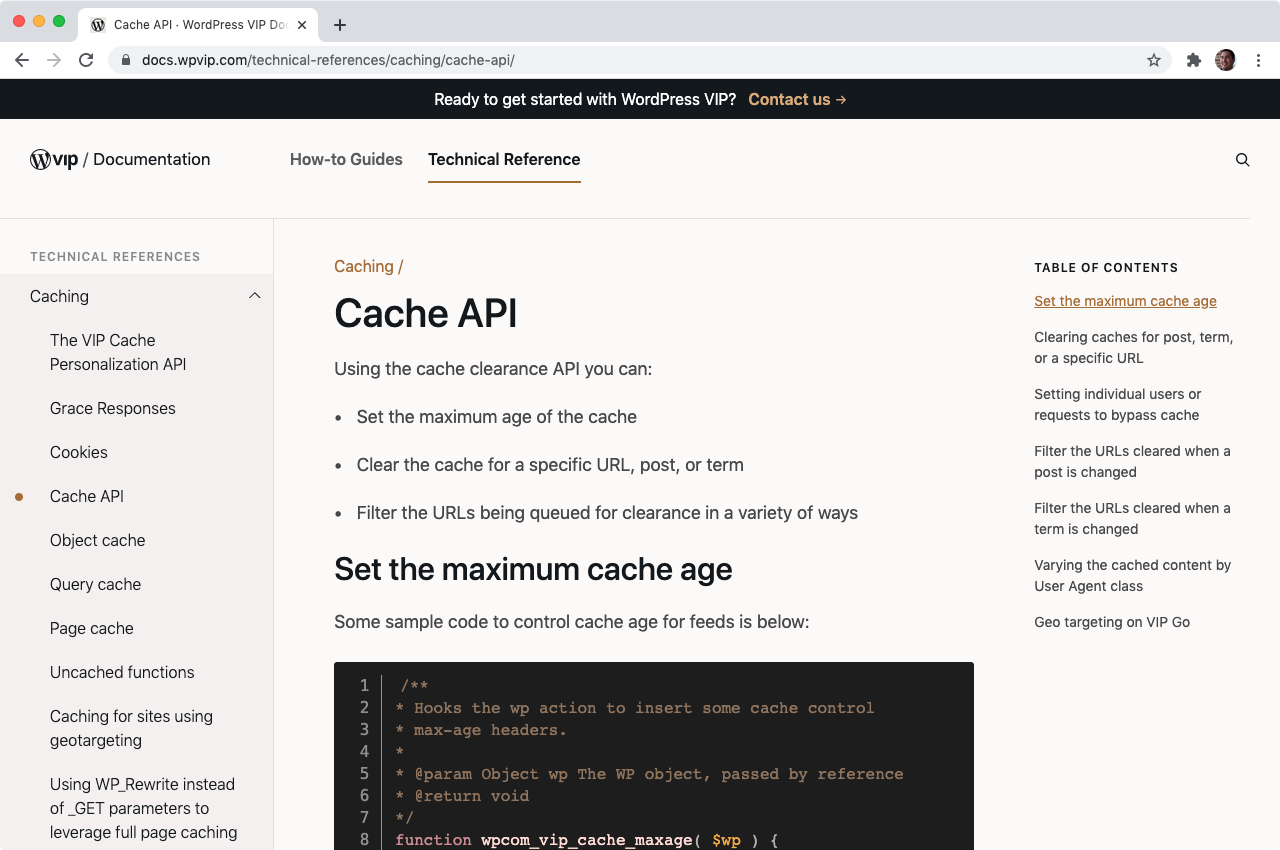This screenshot has height=850, width=1280.
Task: Switch to the How-to Guides tab
Action: point(346,159)
